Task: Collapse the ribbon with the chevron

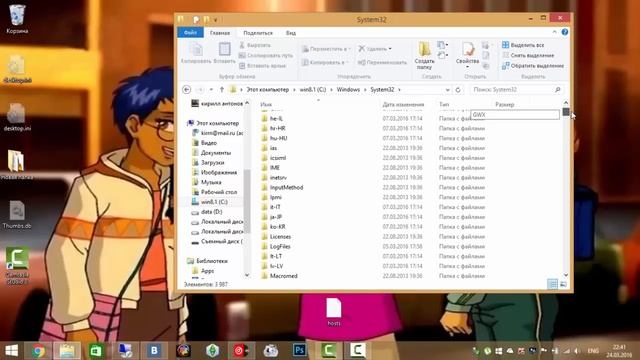Action: (554, 32)
